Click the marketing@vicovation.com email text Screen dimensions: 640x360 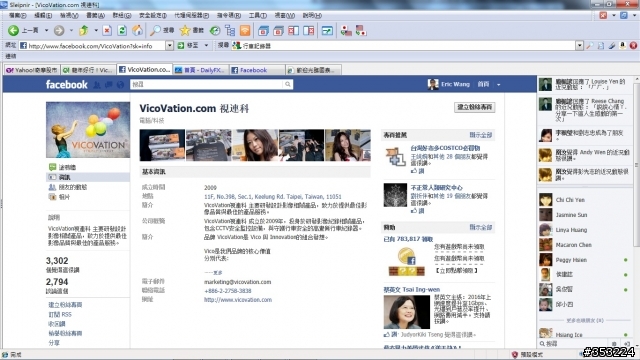tap(237, 282)
